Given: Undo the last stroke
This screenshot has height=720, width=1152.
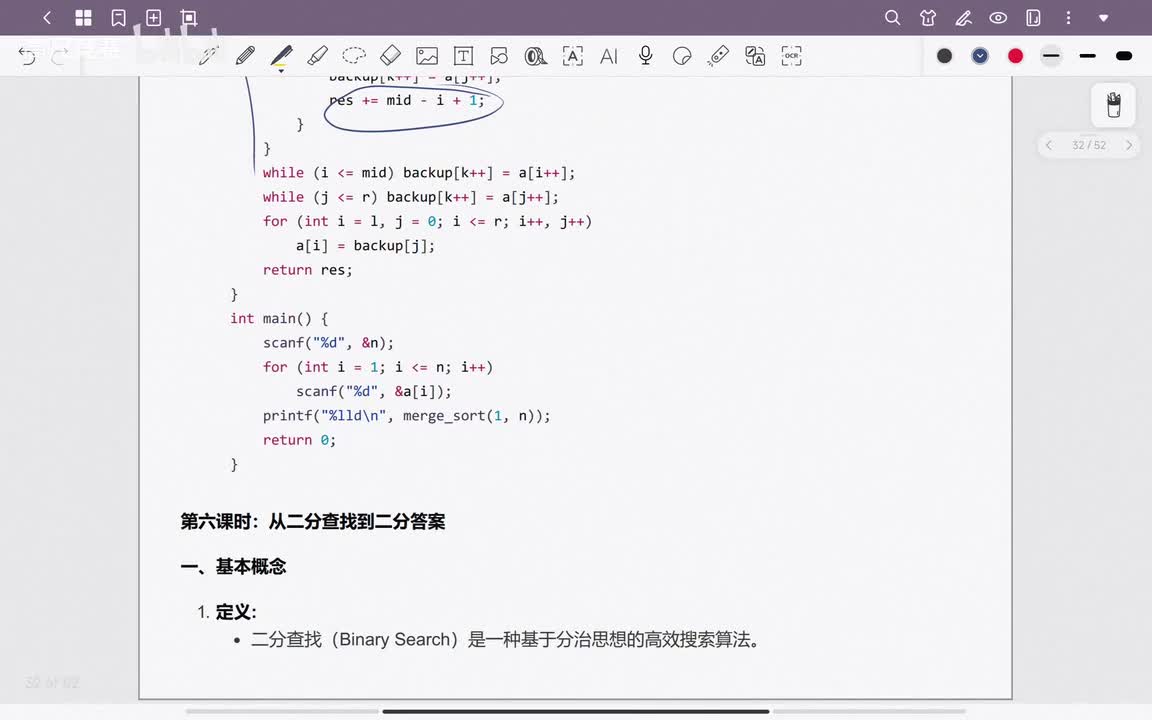Looking at the screenshot, I should (x=26, y=56).
